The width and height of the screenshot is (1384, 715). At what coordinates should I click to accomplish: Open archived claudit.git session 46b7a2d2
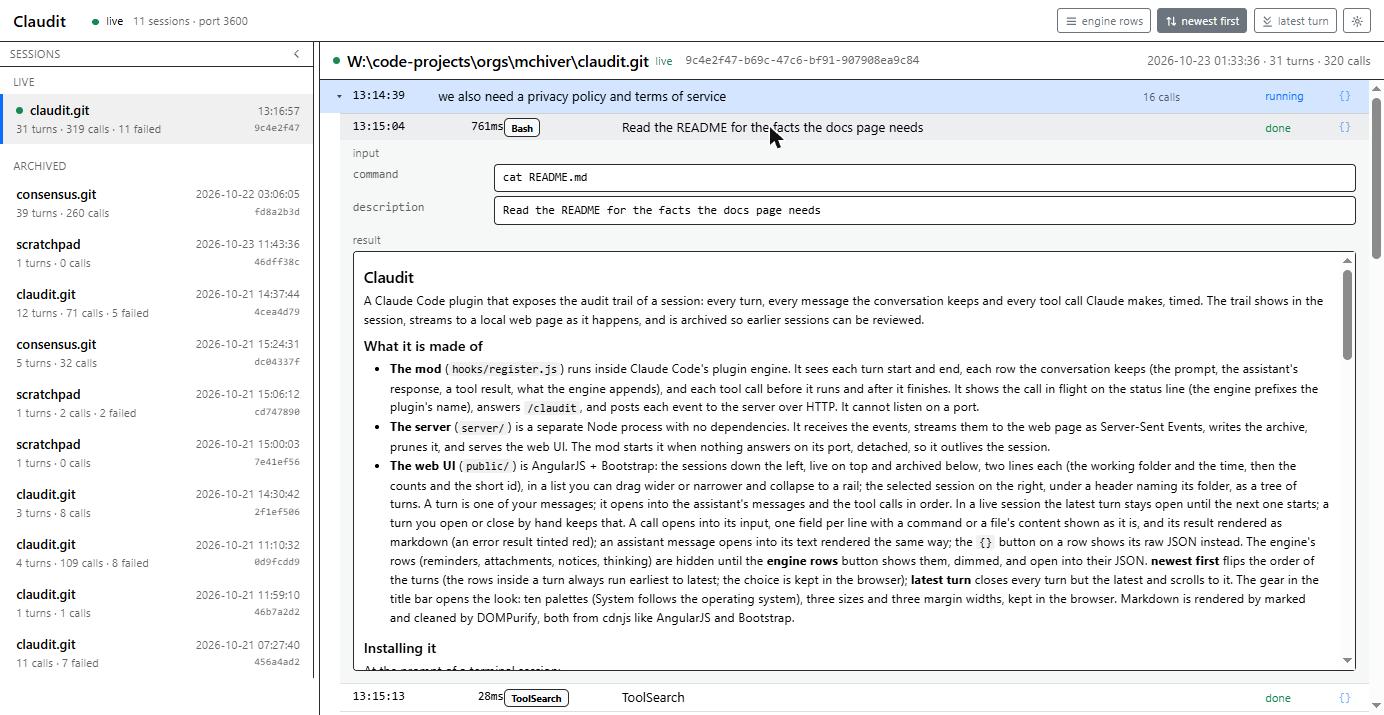pyautogui.click(x=157, y=603)
